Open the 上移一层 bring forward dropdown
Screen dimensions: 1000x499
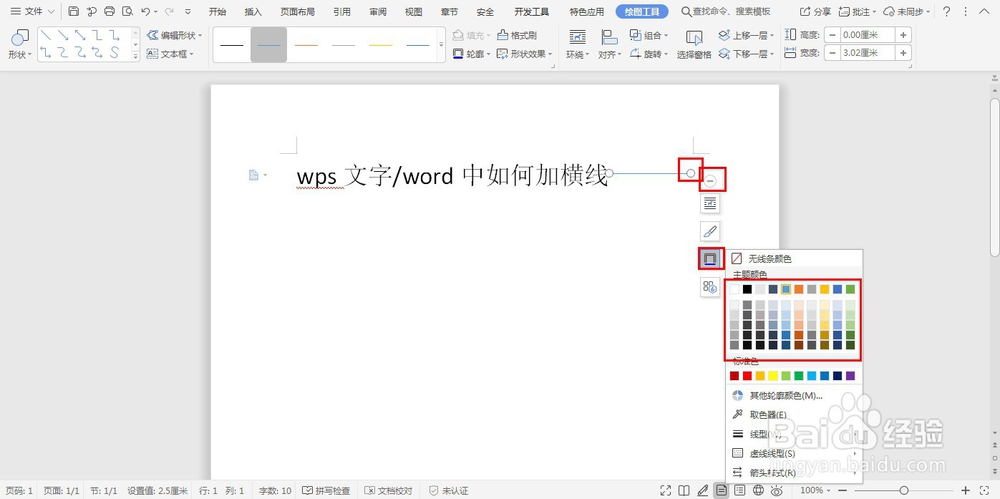[x=747, y=35]
